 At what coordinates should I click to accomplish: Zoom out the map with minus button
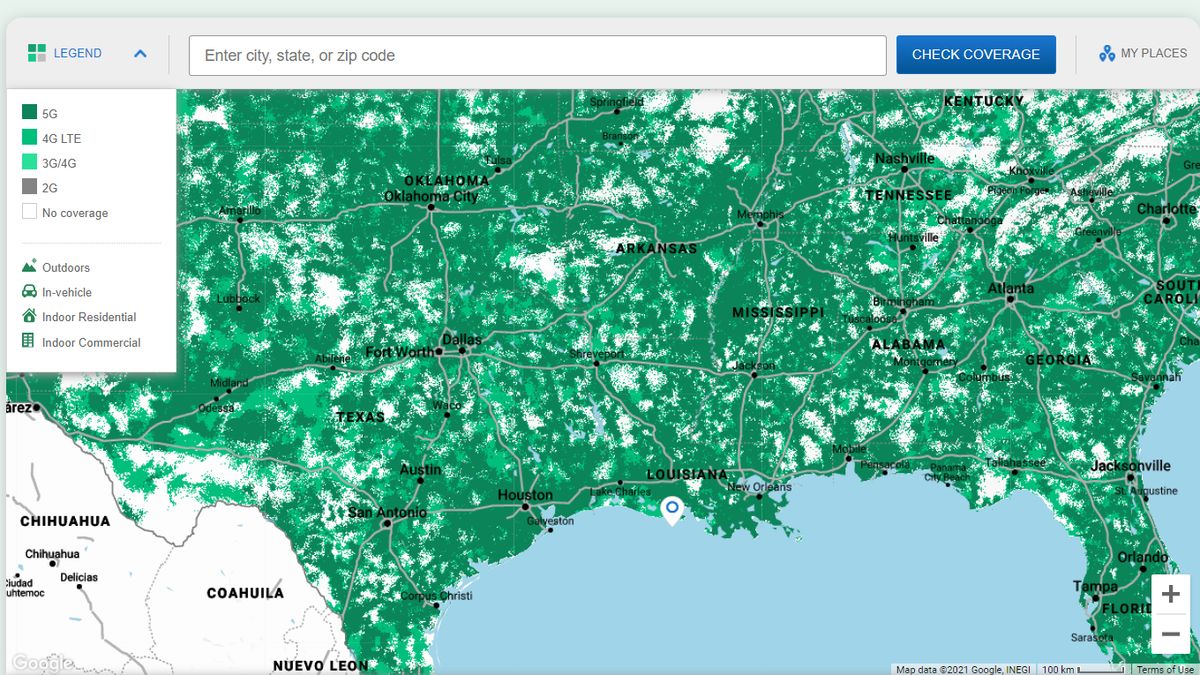click(x=1171, y=634)
